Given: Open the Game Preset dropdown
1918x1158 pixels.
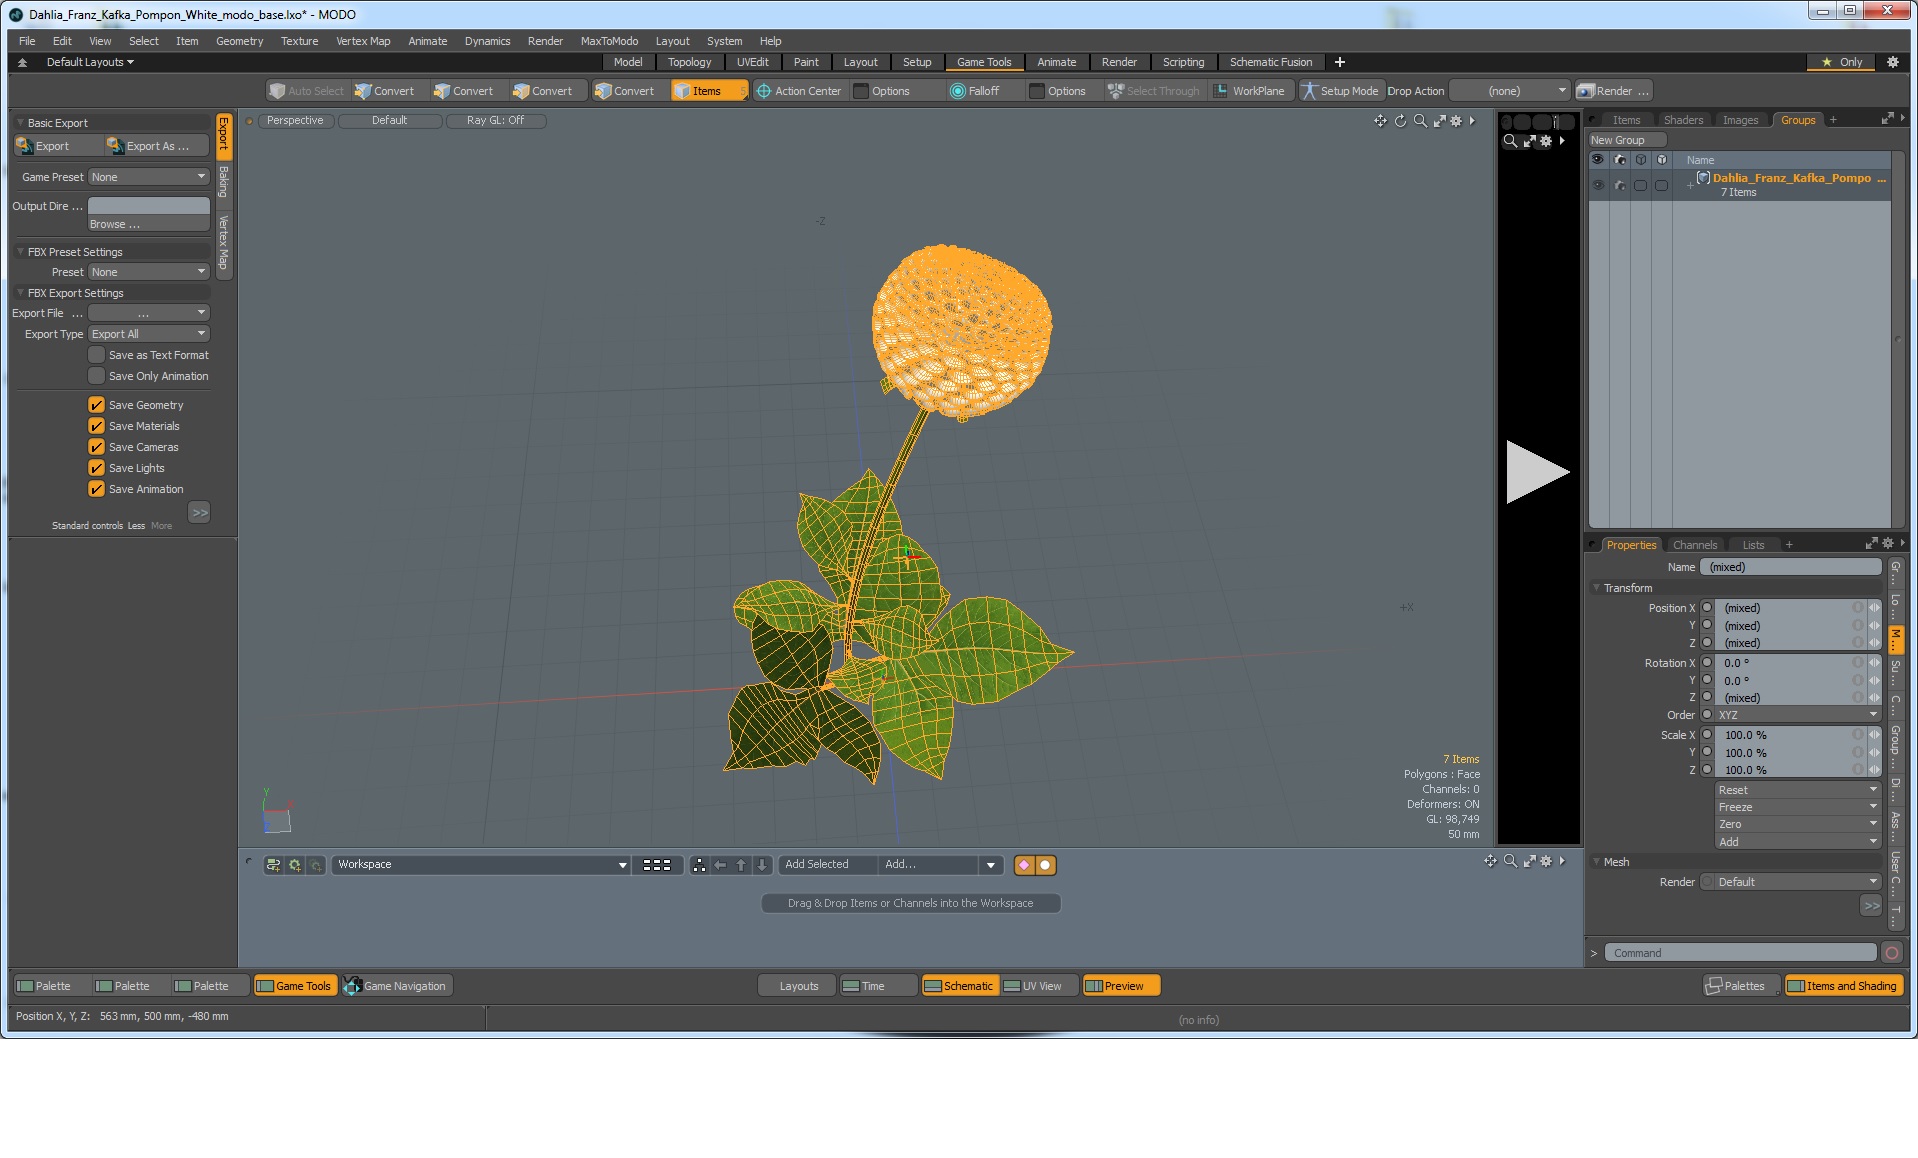Looking at the screenshot, I should tap(149, 177).
